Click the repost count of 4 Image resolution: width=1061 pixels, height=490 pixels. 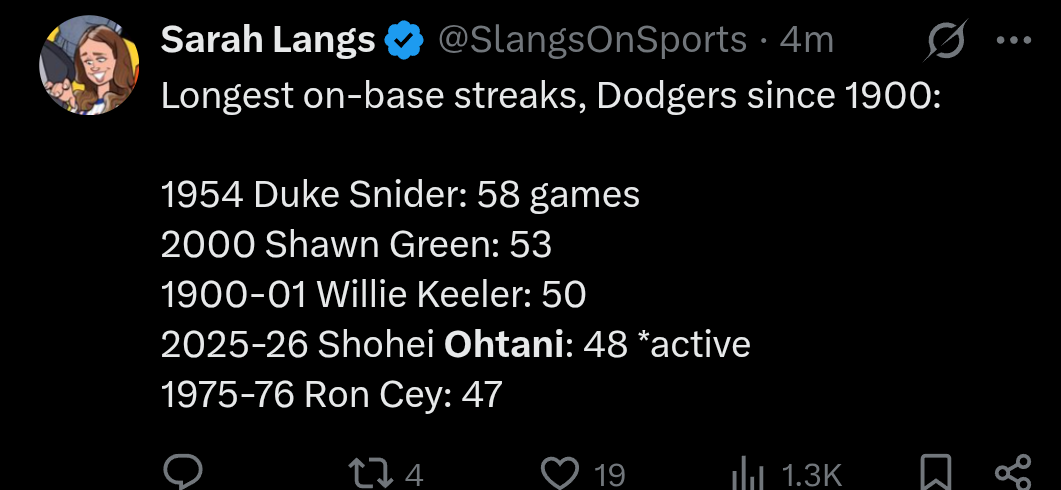(x=414, y=474)
